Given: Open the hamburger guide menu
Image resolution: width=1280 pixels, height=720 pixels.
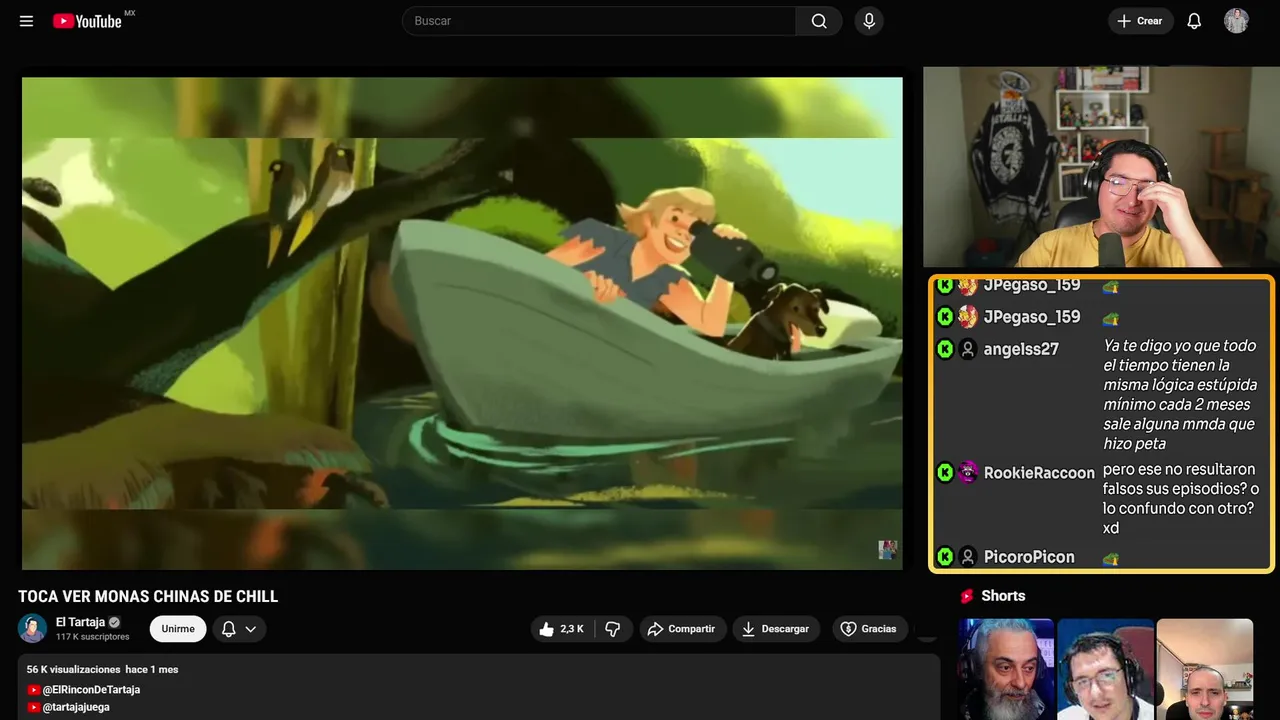Looking at the screenshot, I should [x=26, y=21].
